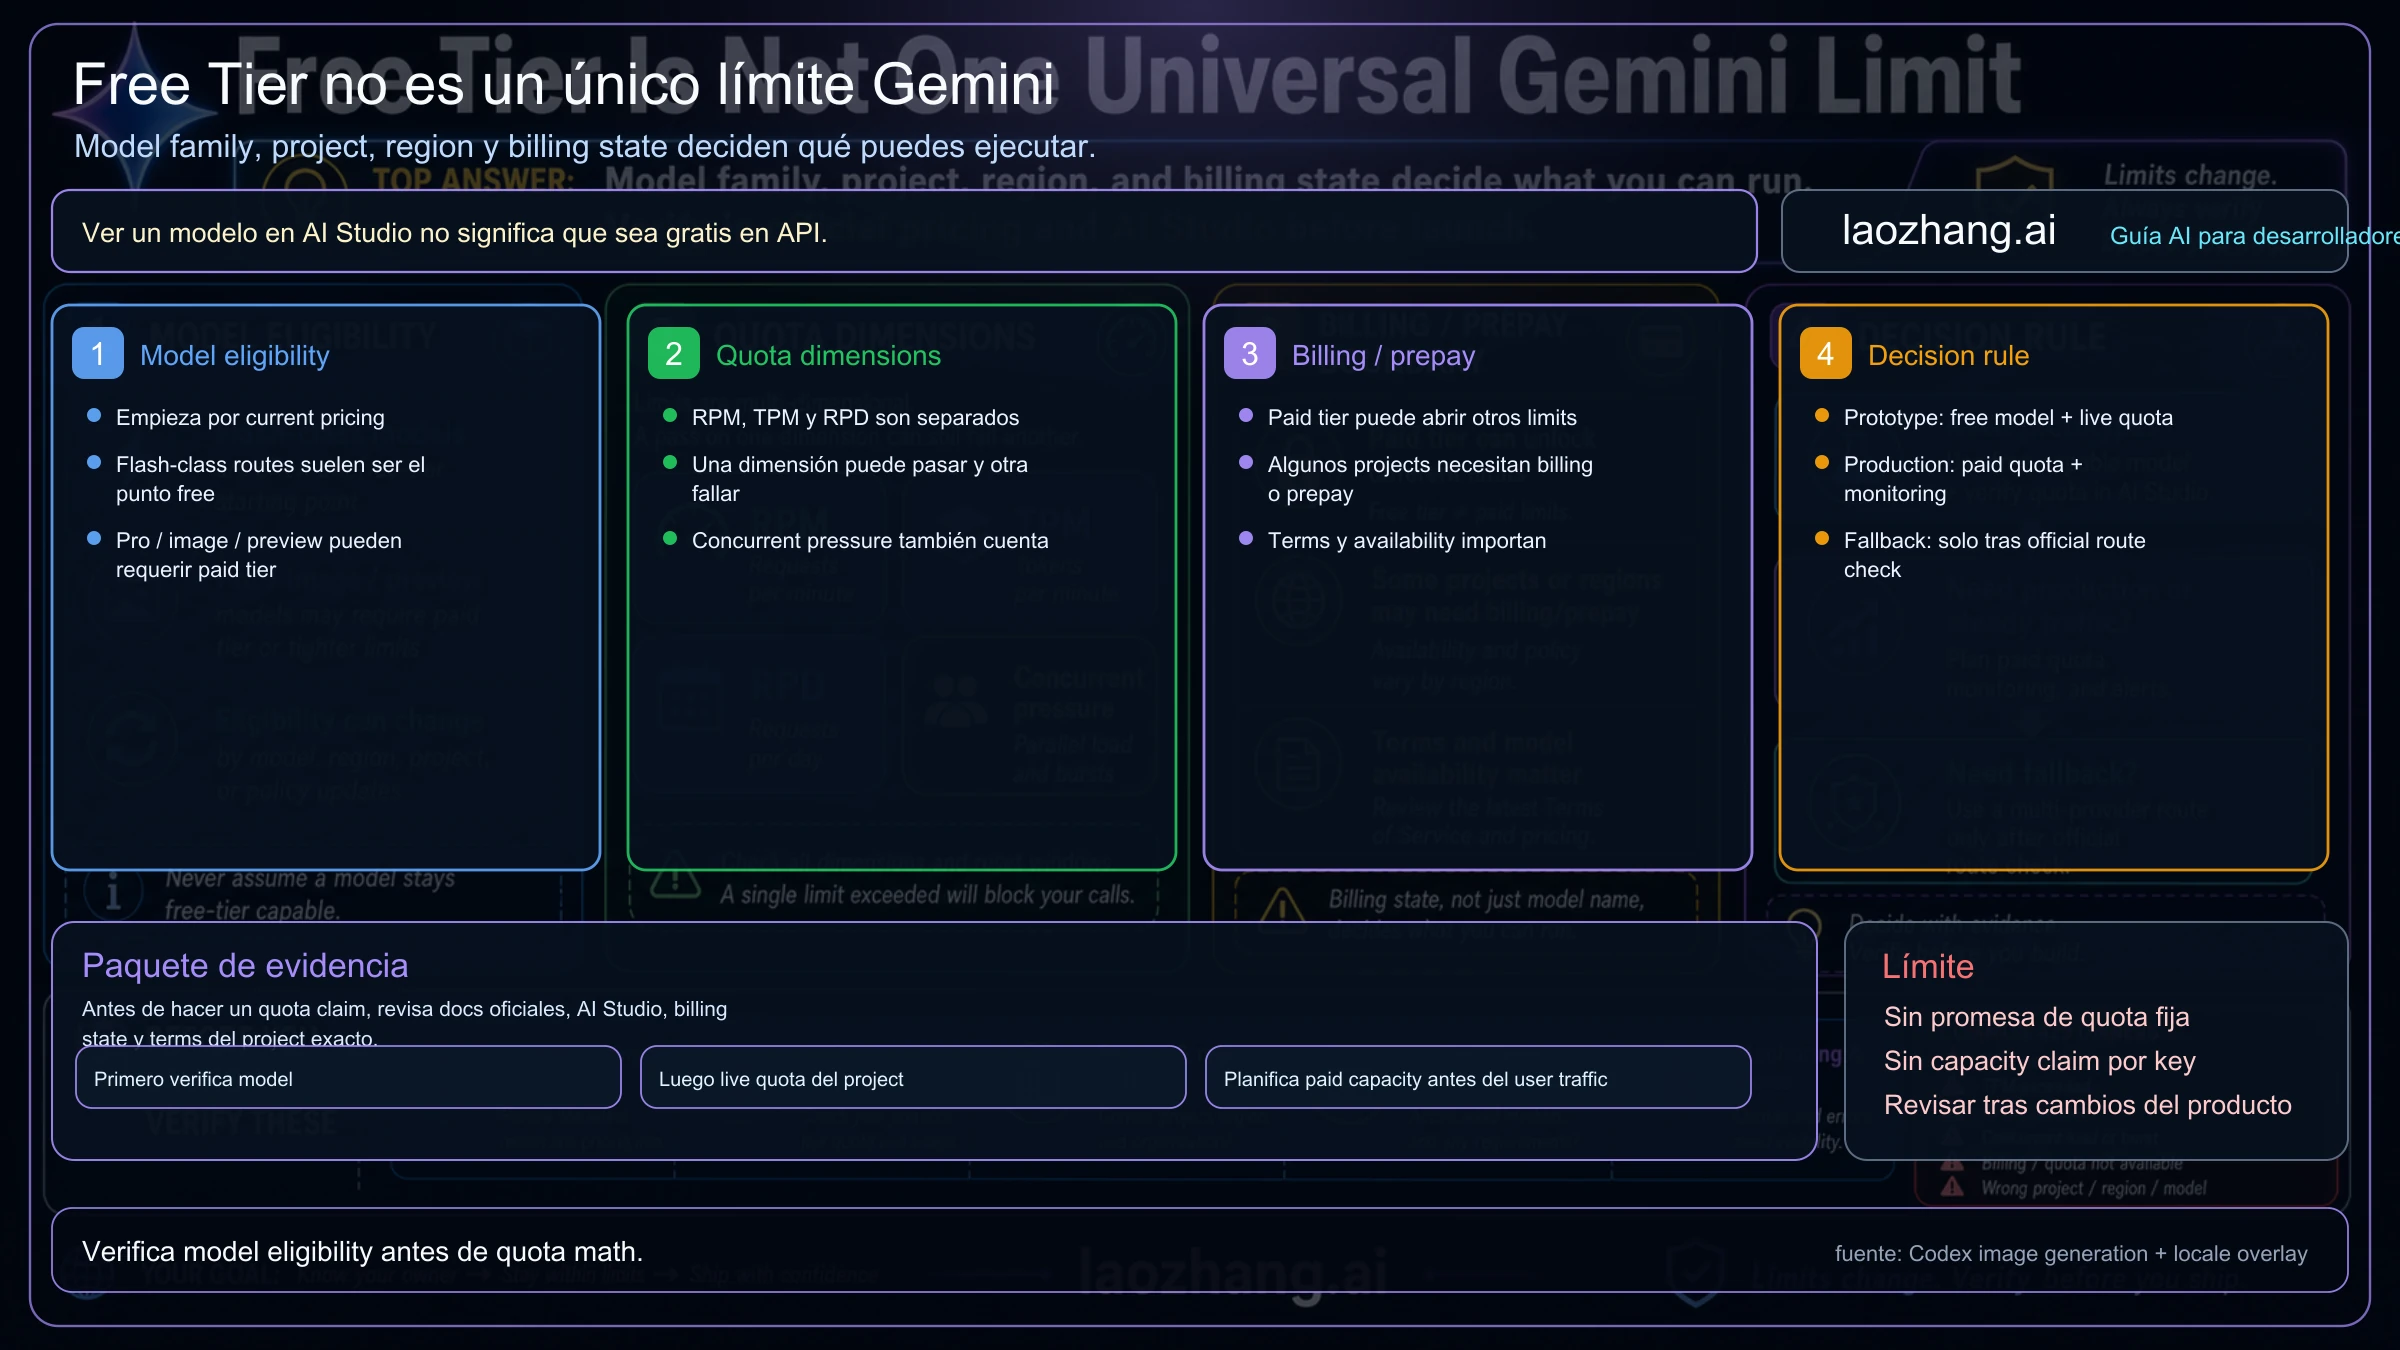Click bullet 'Concurrent pressure también cuenta'

[x=870, y=541]
